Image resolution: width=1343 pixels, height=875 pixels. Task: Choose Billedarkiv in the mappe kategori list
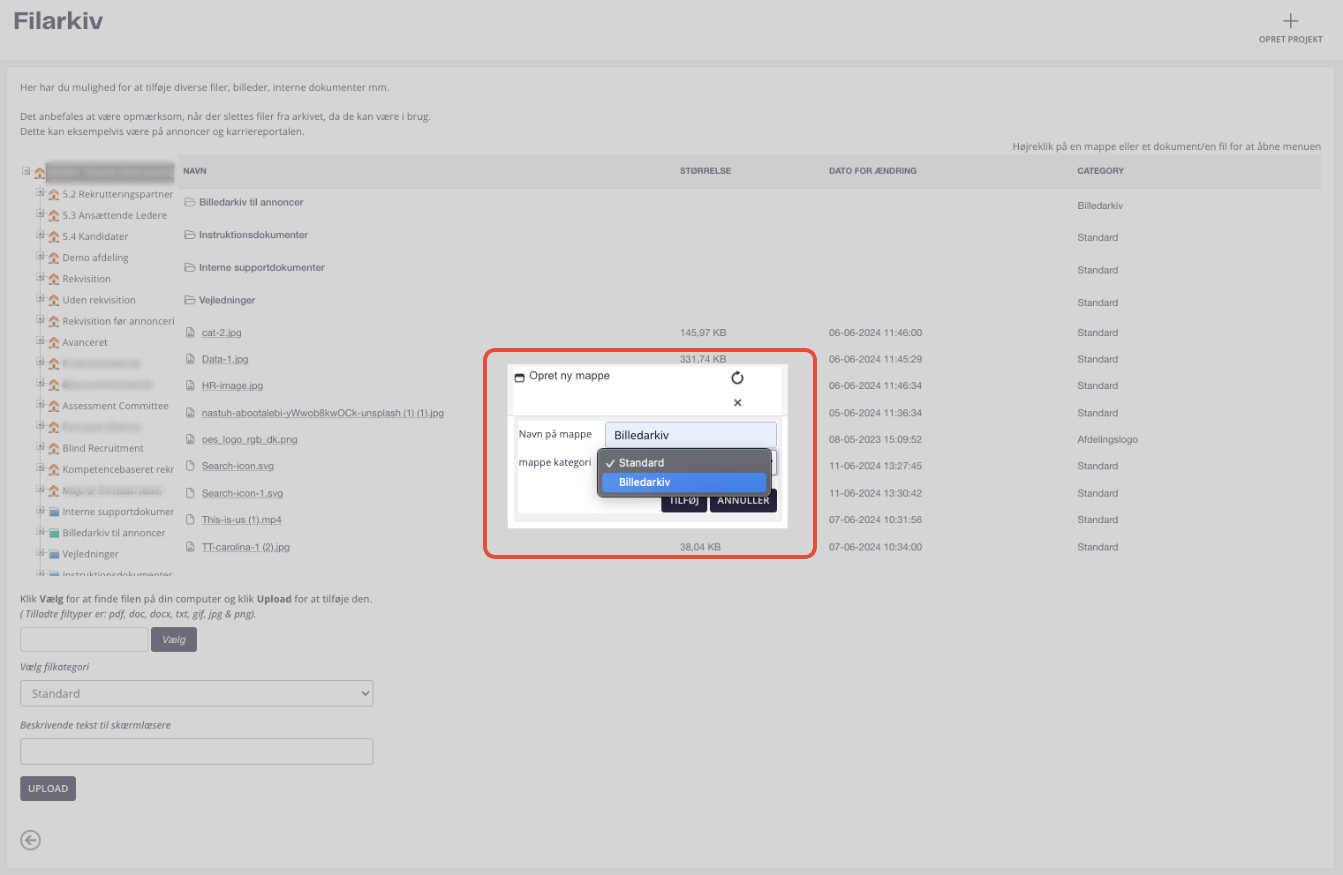[x=684, y=482]
